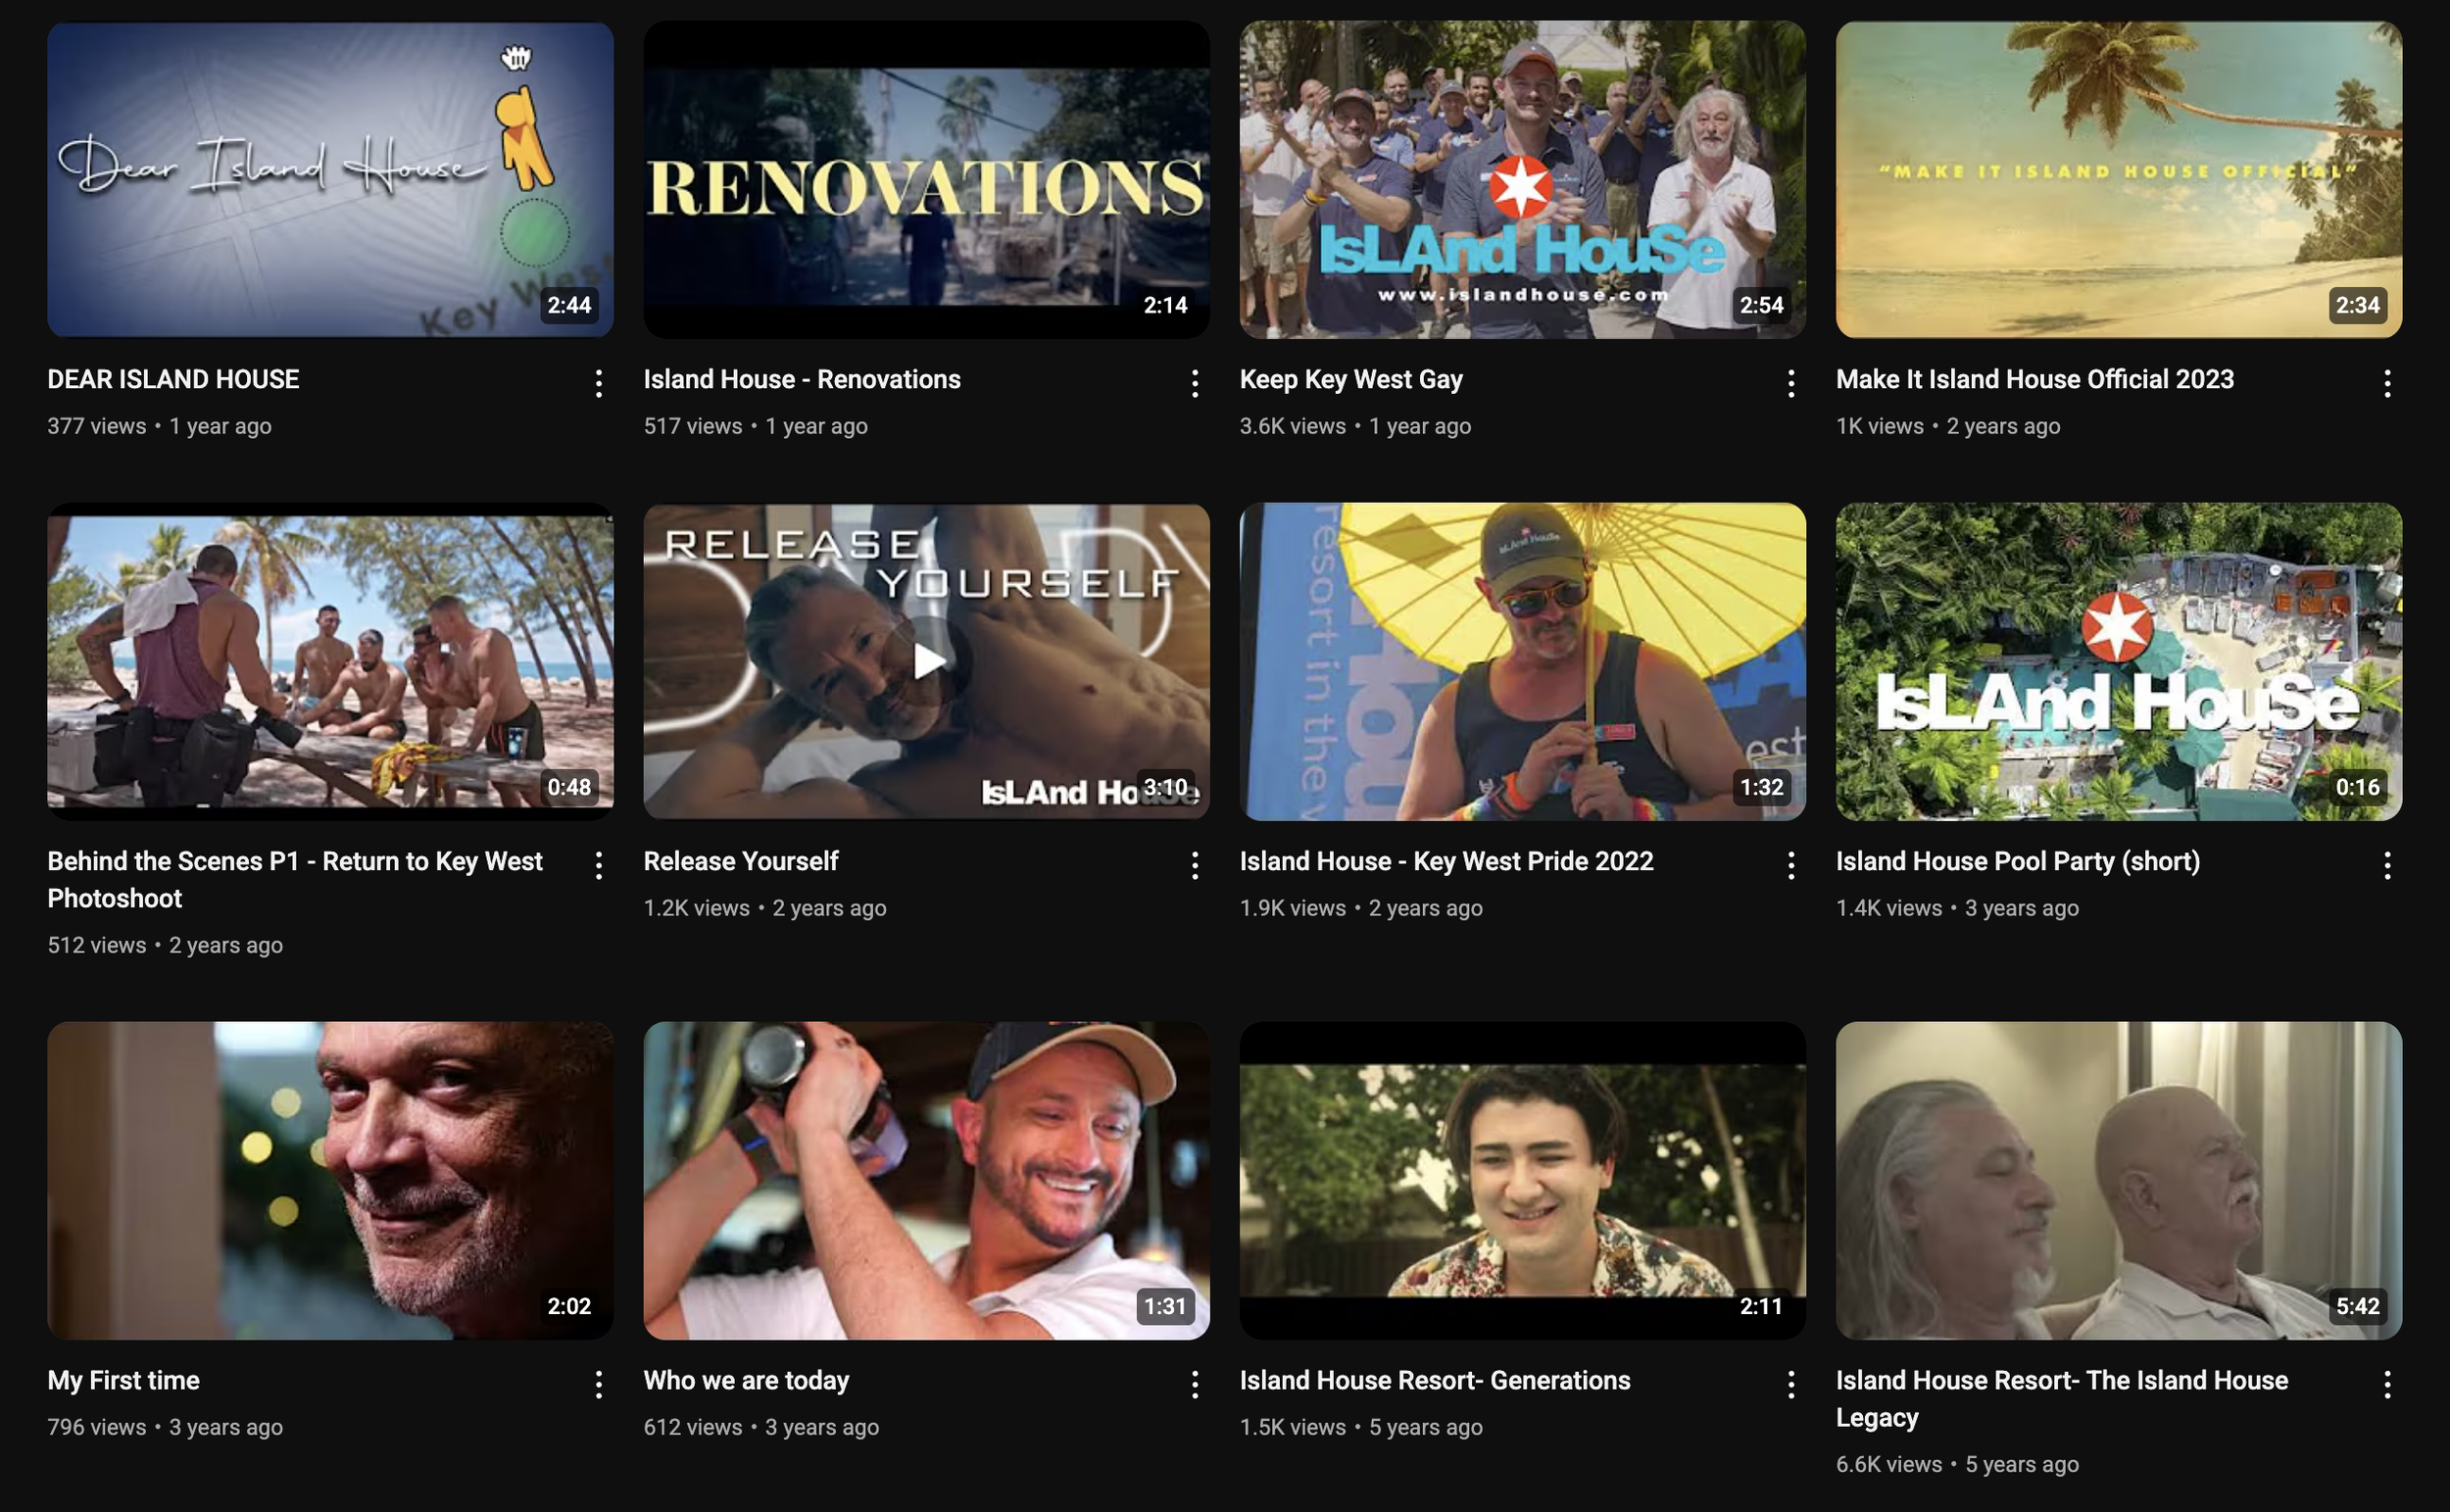Click "796 views • 3 years ago" text

(165, 1427)
